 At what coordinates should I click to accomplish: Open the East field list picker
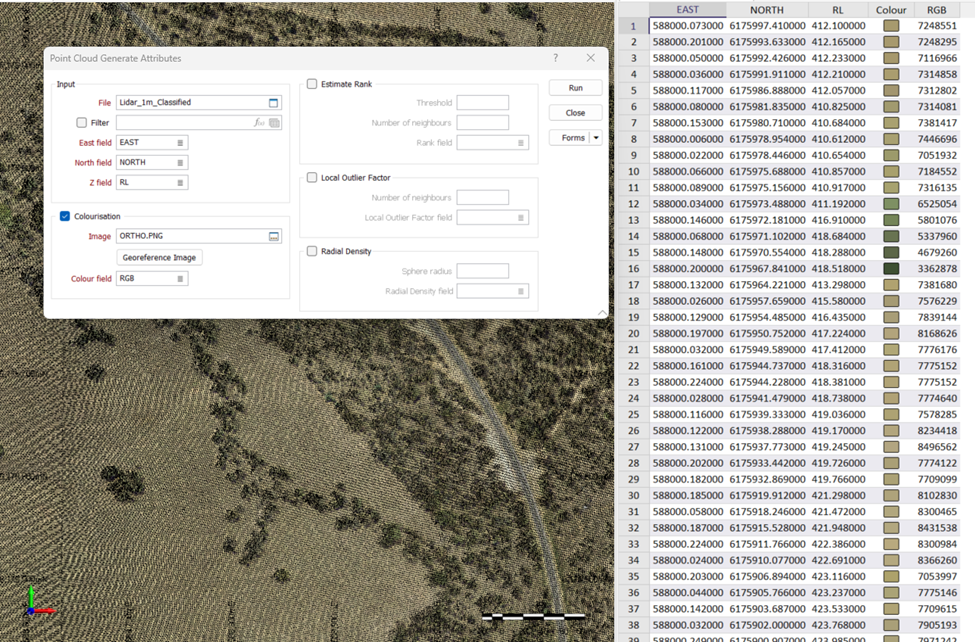click(x=180, y=143)
